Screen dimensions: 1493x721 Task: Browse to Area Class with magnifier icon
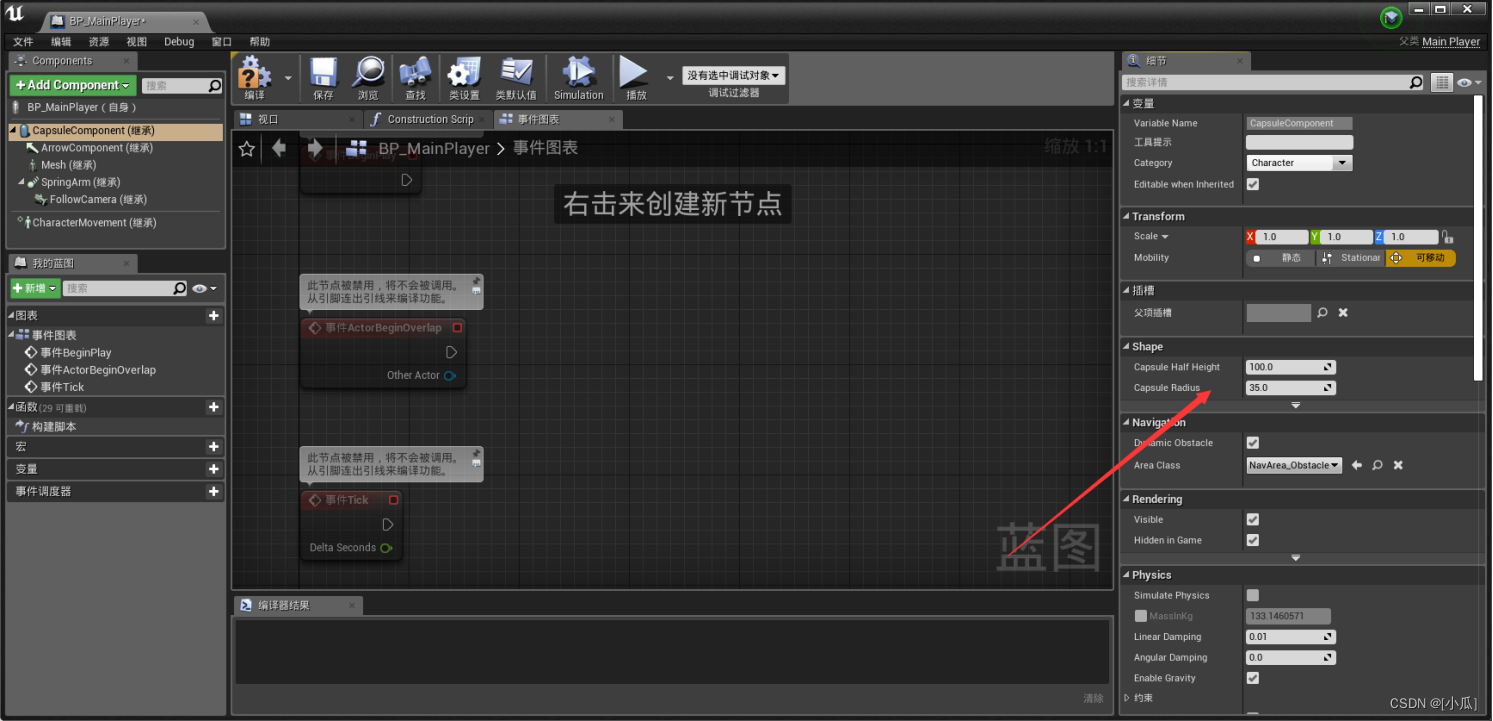(1377, 465)
